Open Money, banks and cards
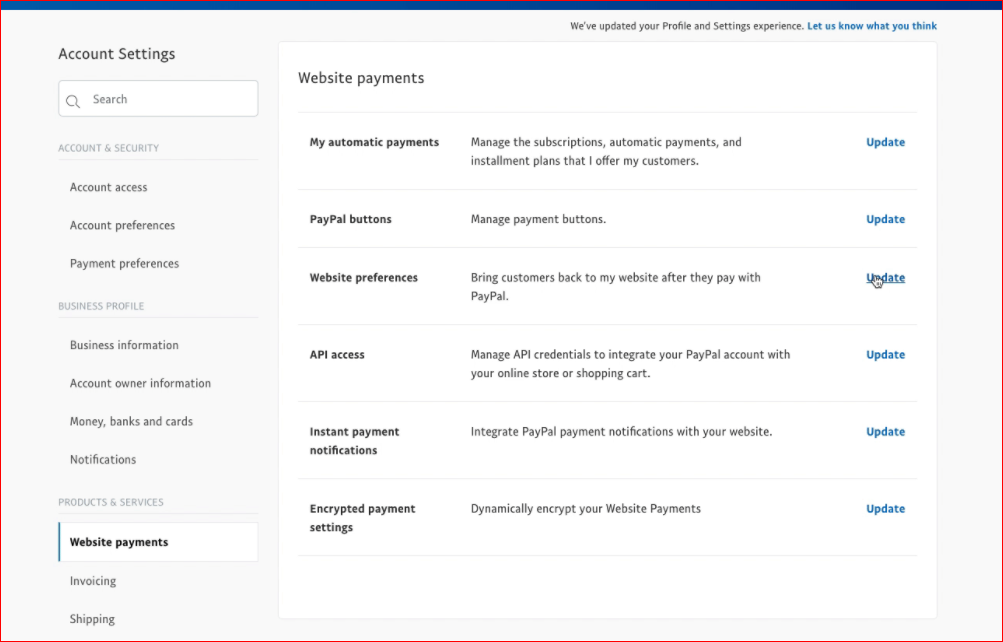 pos(131,421)
